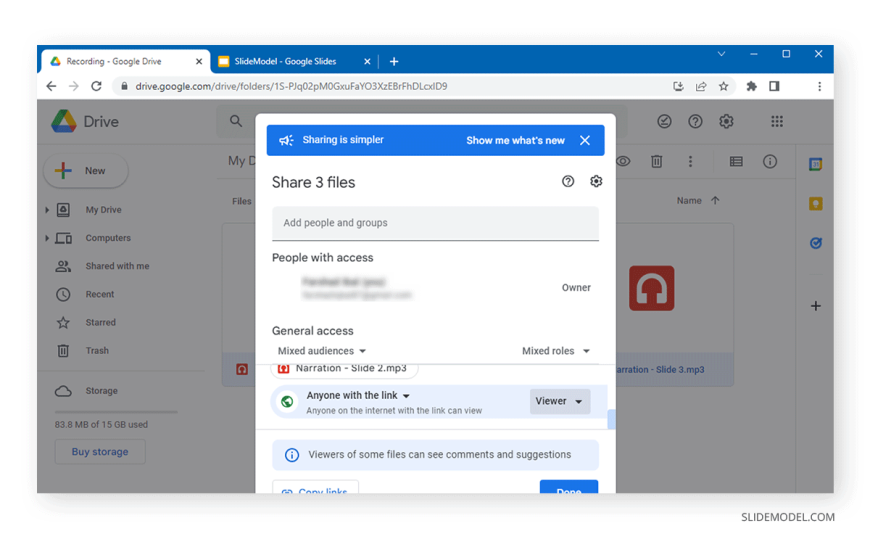Viewport: 870px width, 539px height.
Task: Click Copy links button
Action: 315,487
